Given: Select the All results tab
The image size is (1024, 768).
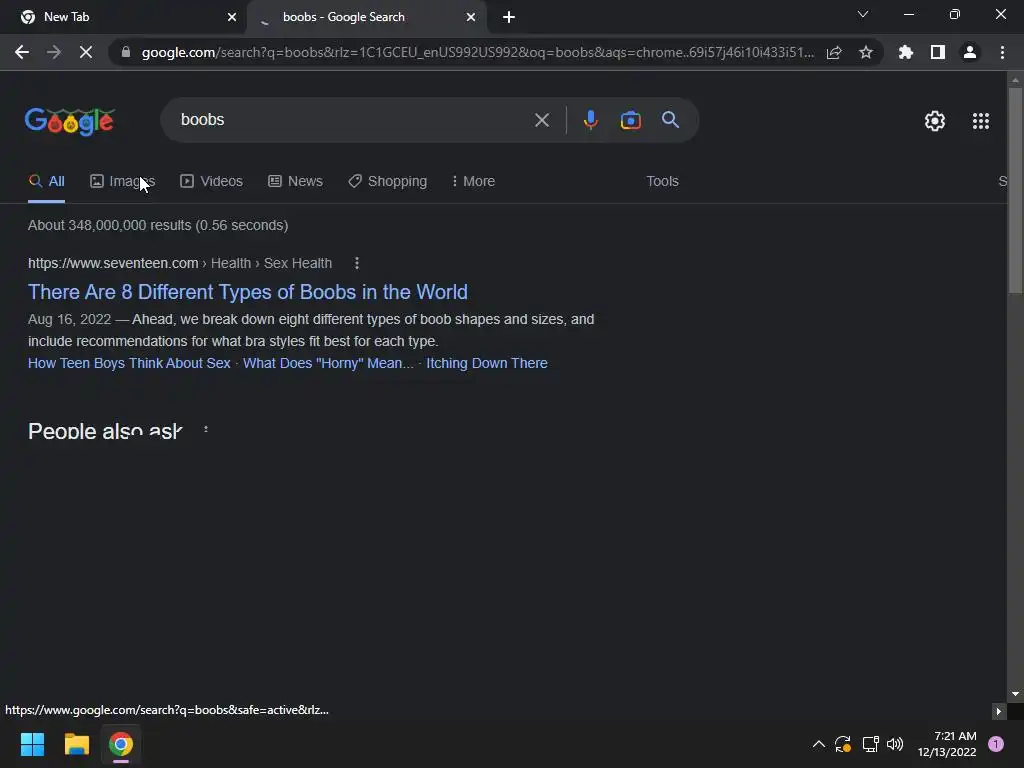Looking at the screenshot, I should pos(46,182).
